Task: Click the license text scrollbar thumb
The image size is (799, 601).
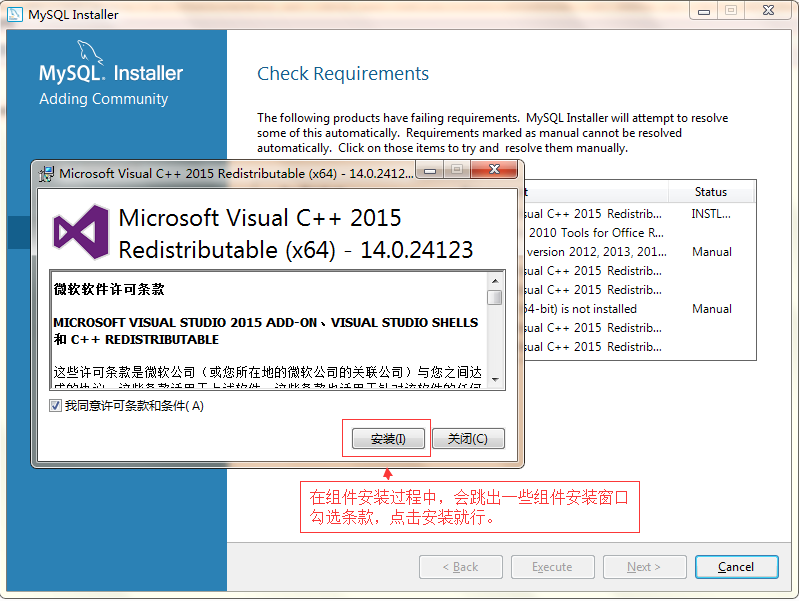Action: [495, 297]
